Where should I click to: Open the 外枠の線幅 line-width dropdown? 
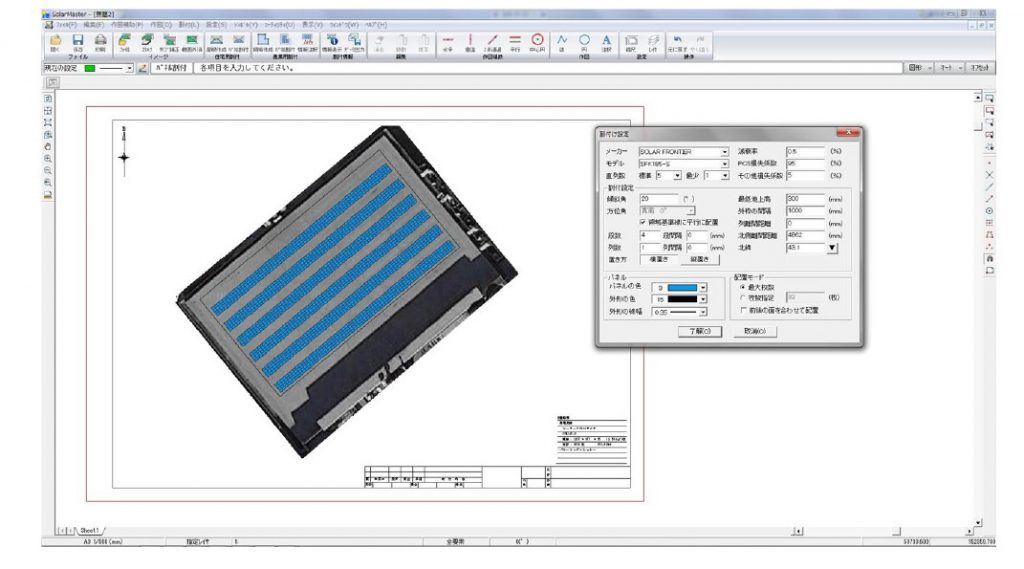pyautogui.click(x=703, y=312)
